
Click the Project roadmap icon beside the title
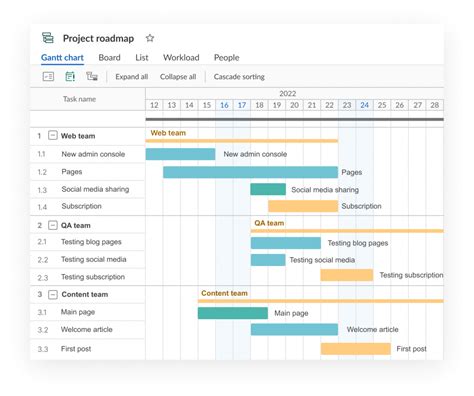(x=48, y=38)
